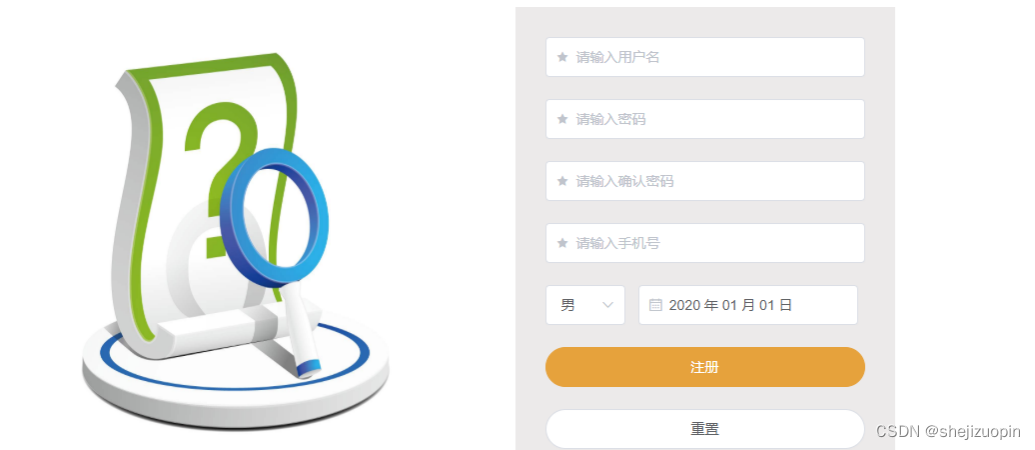Open the calendar icon in date field
This screenshot has width=1035, height=450.
coord(655,305)
